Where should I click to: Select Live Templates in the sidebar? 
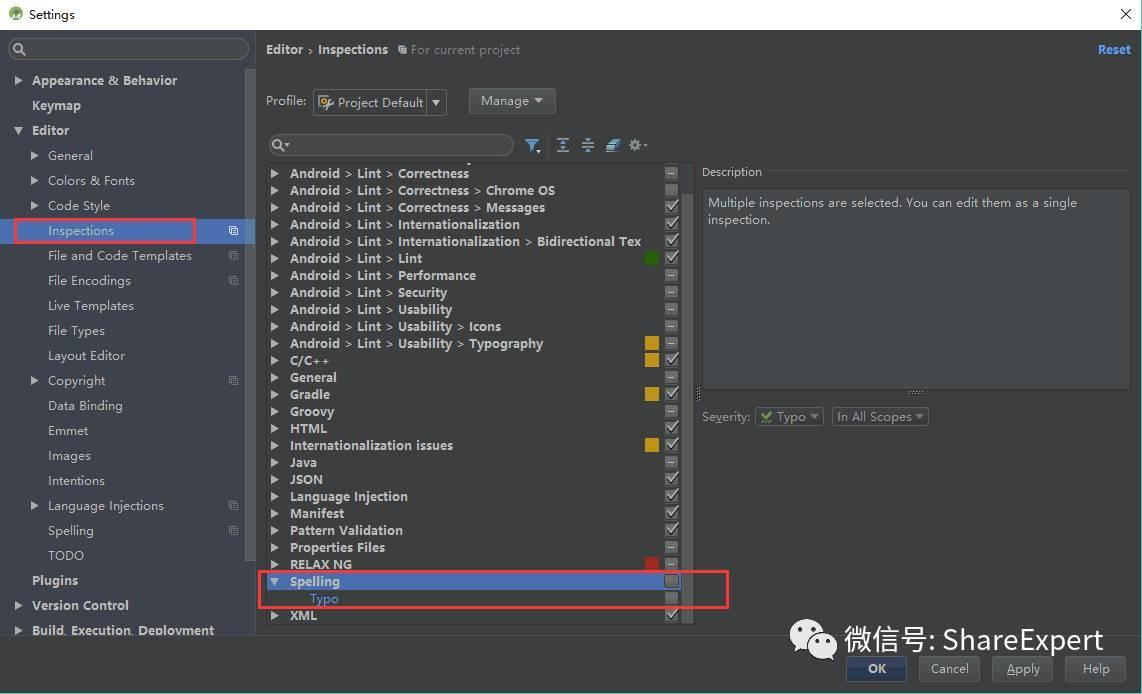coord(90,306)
